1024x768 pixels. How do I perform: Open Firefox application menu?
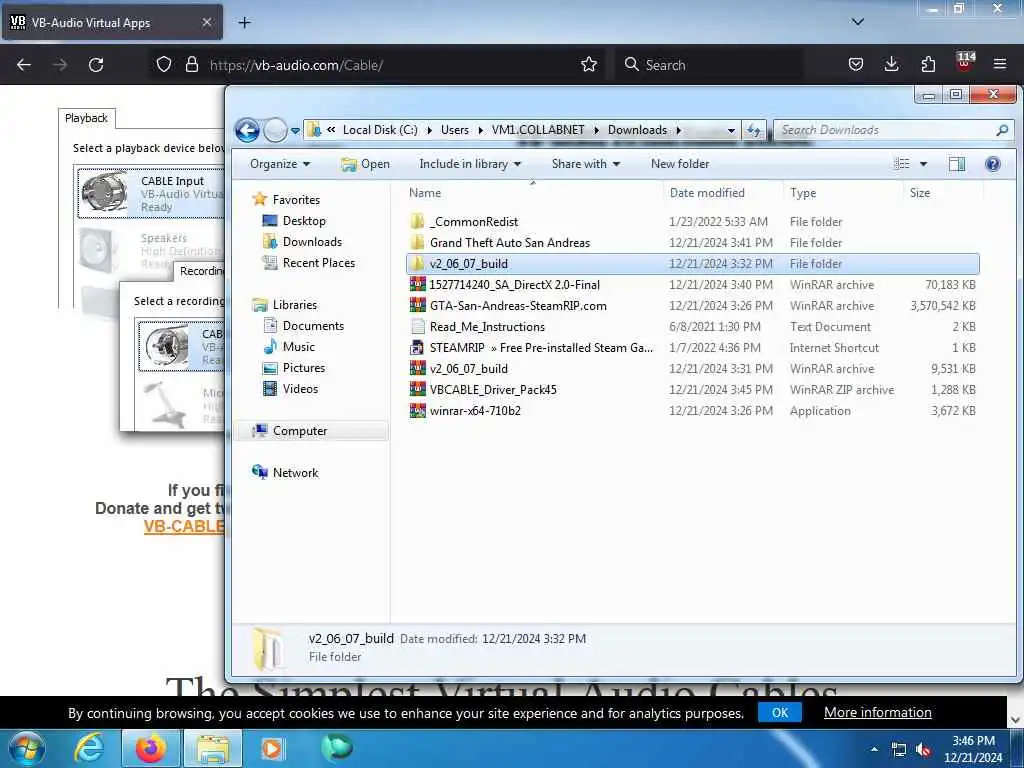click(x=999, y=64)
